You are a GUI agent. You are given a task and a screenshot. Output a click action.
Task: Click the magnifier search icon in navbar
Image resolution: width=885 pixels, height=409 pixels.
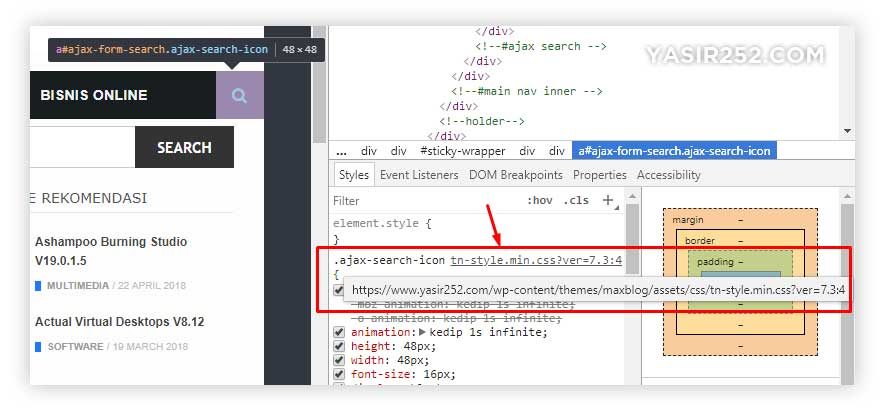pos(239,95)
